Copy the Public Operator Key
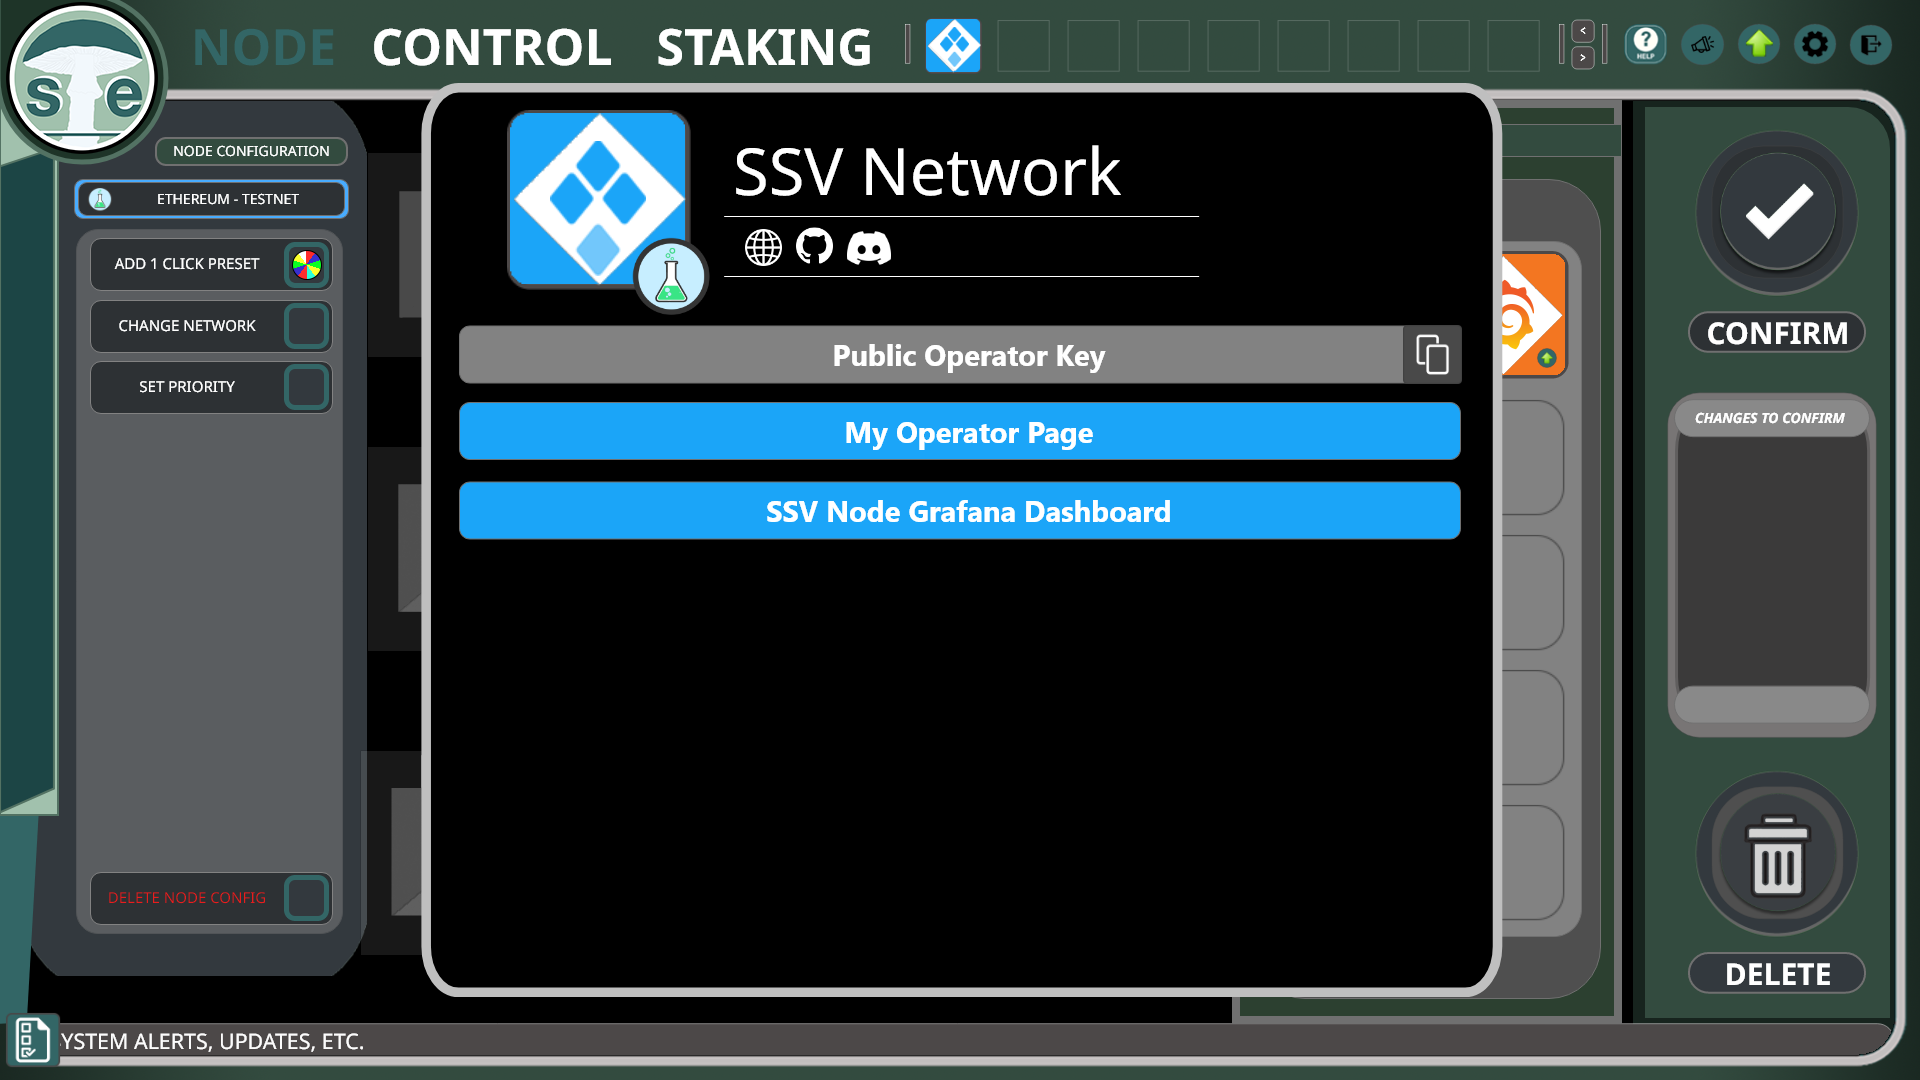The width and height of the screenshot is (1920, 1080). point(1431,354)
